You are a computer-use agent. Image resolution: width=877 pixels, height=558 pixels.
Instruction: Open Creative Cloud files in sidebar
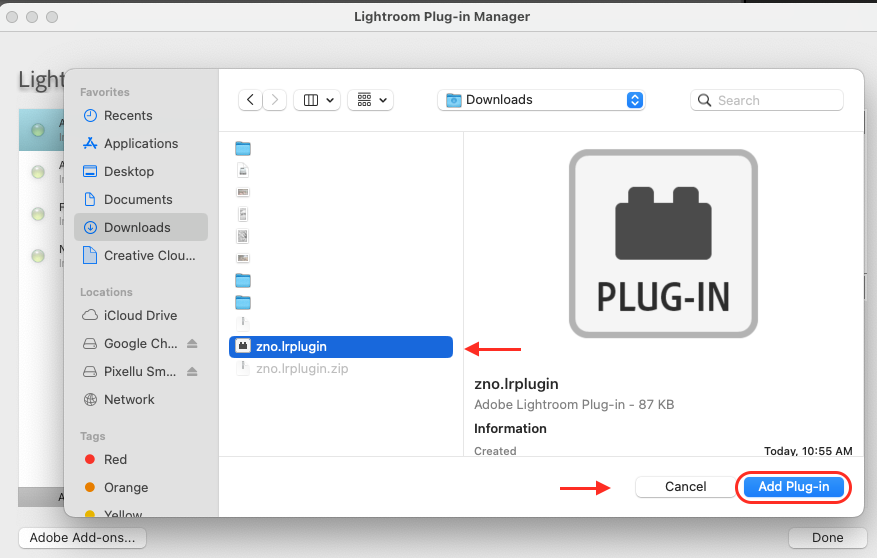(x=141, y=256)
